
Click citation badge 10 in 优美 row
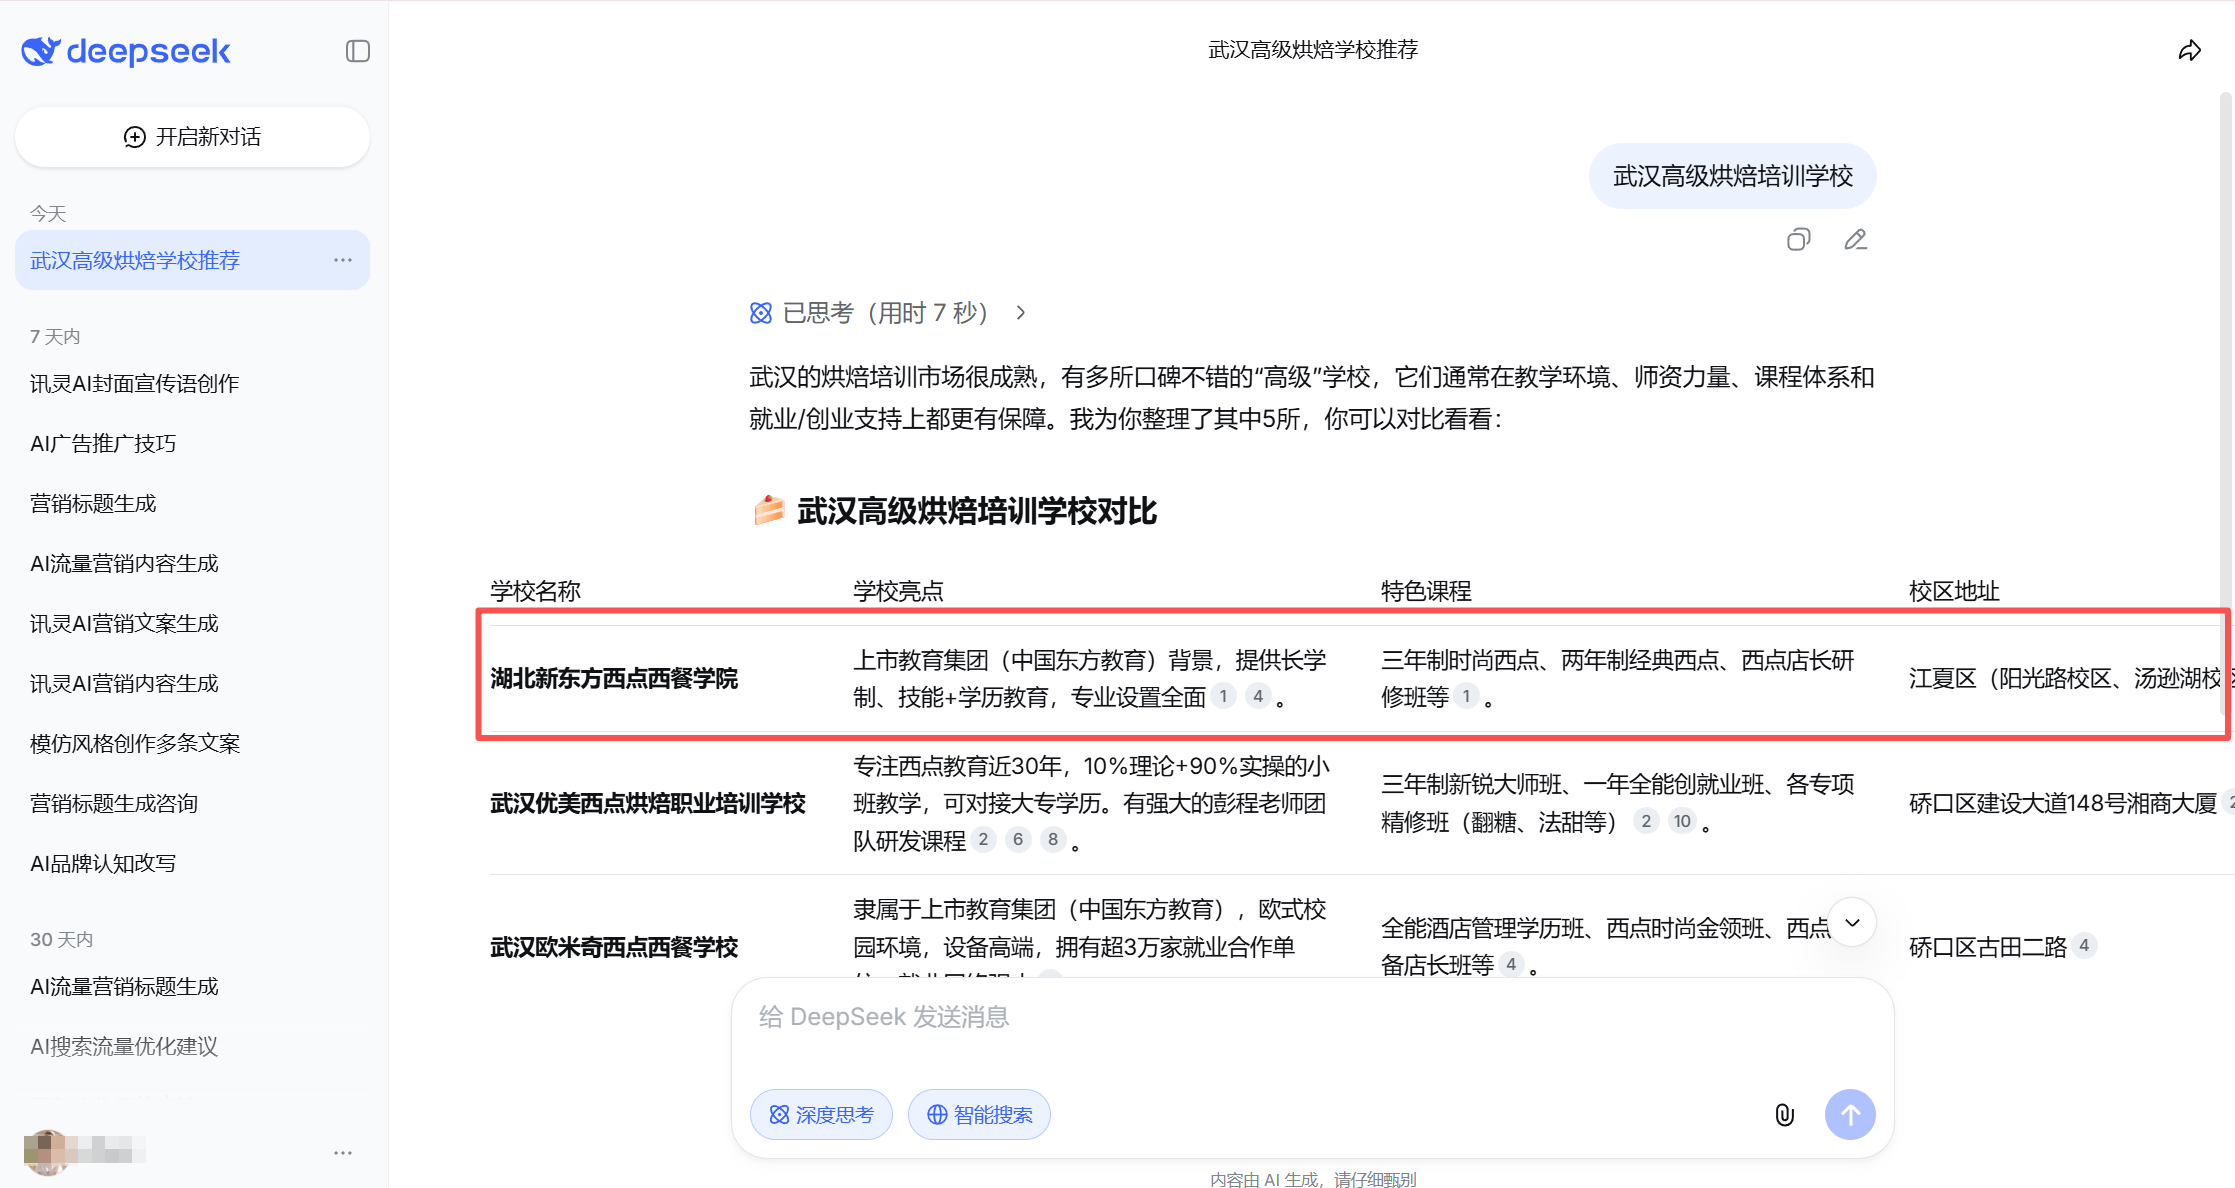click(x=1682, y=821)
